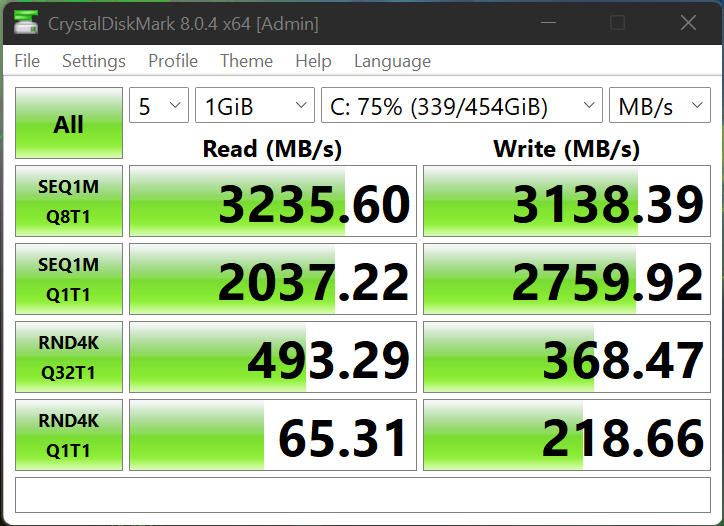
Task: Click the RND4K Q32T1 write value 368.47
Action: pos(567,357)
